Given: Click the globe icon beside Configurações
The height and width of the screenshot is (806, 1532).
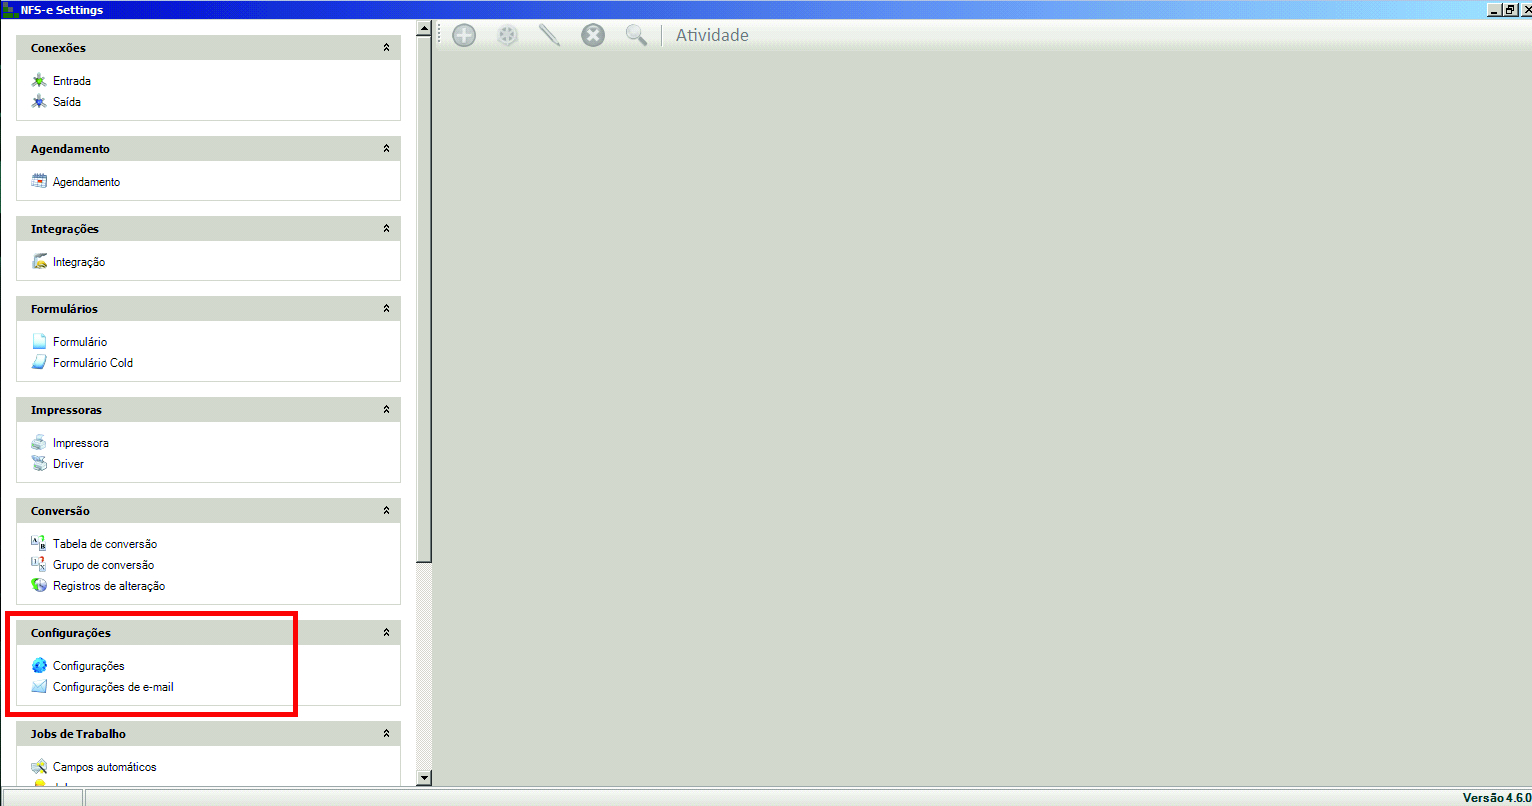Looking at the screenshot, I should (x=39, y=666).
